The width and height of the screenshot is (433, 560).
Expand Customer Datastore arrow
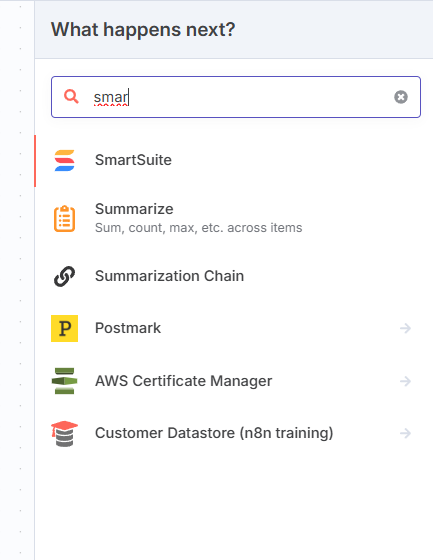click(405, 434)
